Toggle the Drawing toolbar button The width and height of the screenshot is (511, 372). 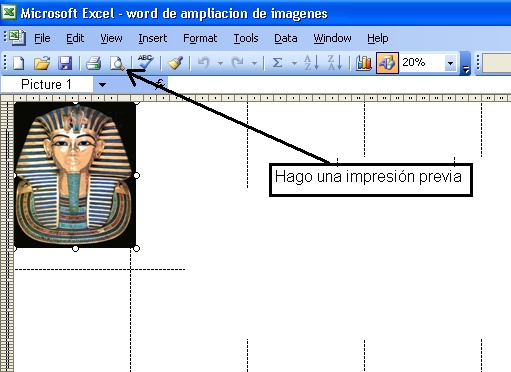point(387,62)
